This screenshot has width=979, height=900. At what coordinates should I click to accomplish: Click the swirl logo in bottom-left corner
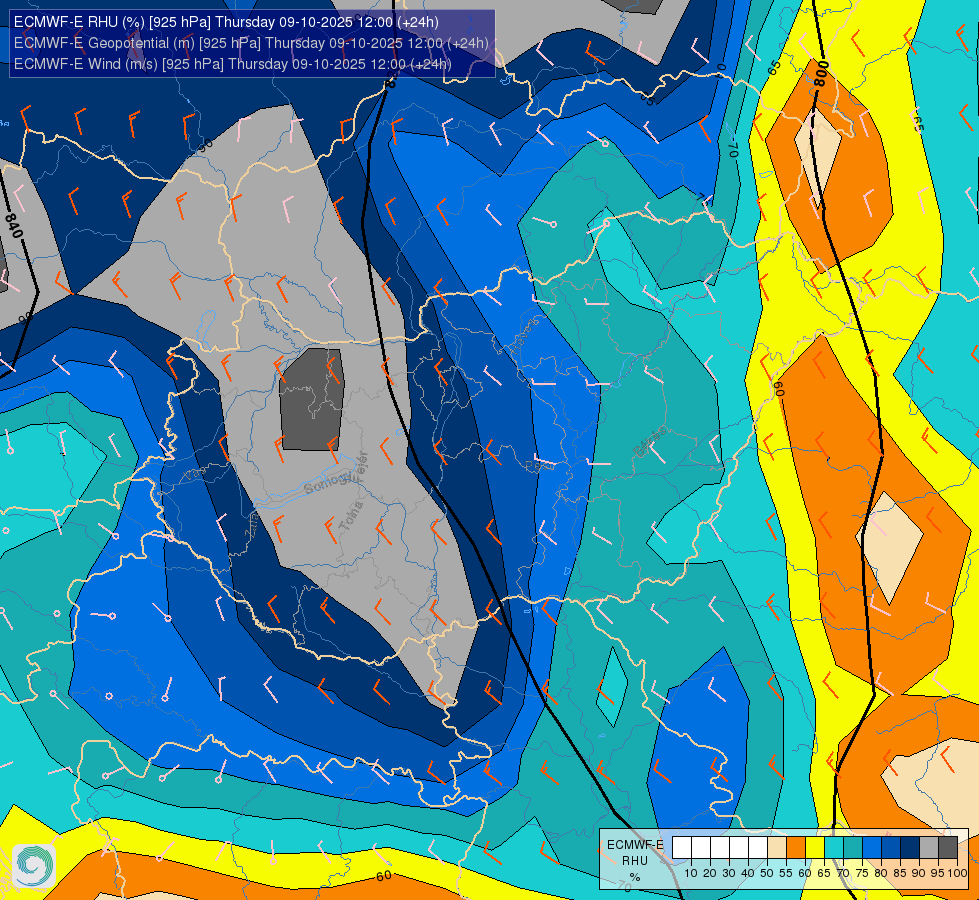[34, 866]
